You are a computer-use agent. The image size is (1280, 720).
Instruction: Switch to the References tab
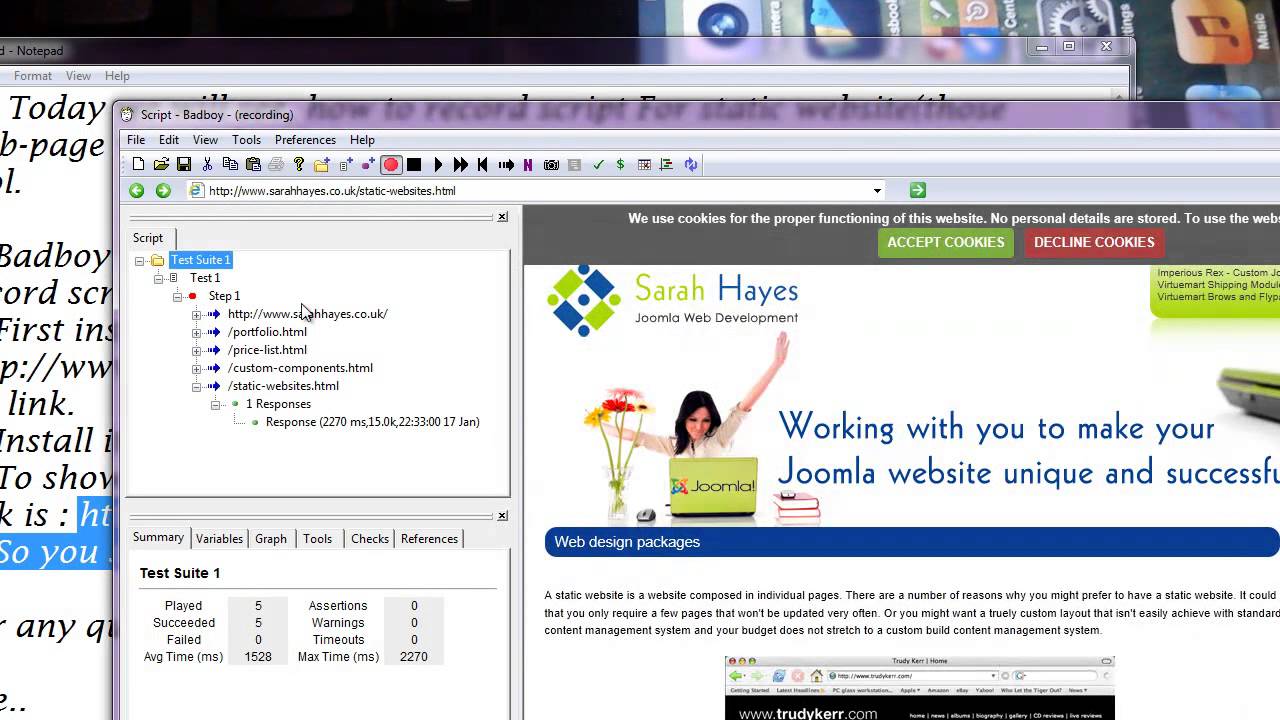429,539
